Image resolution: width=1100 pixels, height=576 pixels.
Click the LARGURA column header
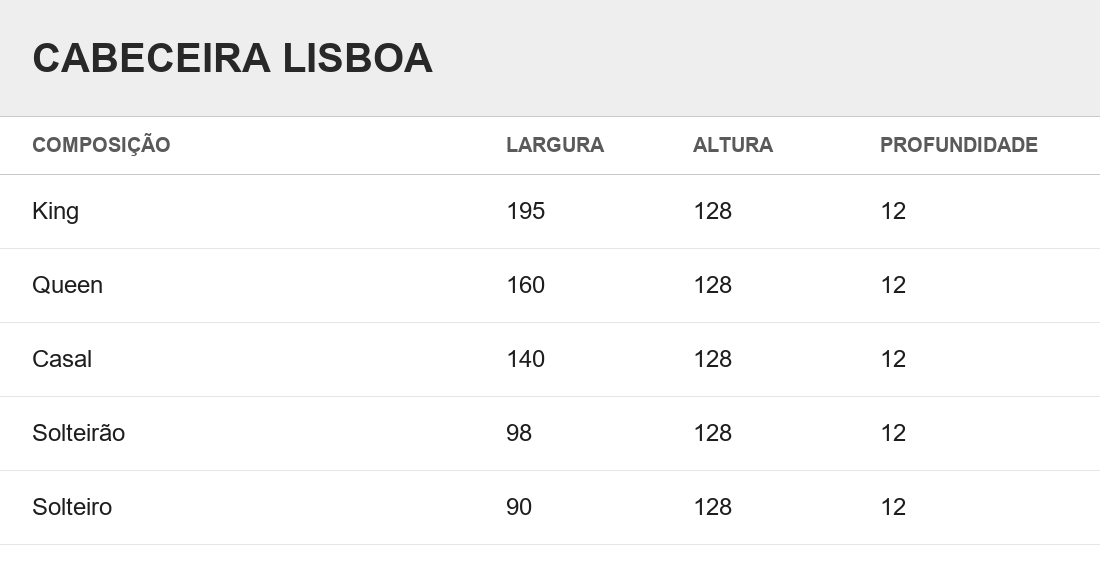click(x=555, y=145)
